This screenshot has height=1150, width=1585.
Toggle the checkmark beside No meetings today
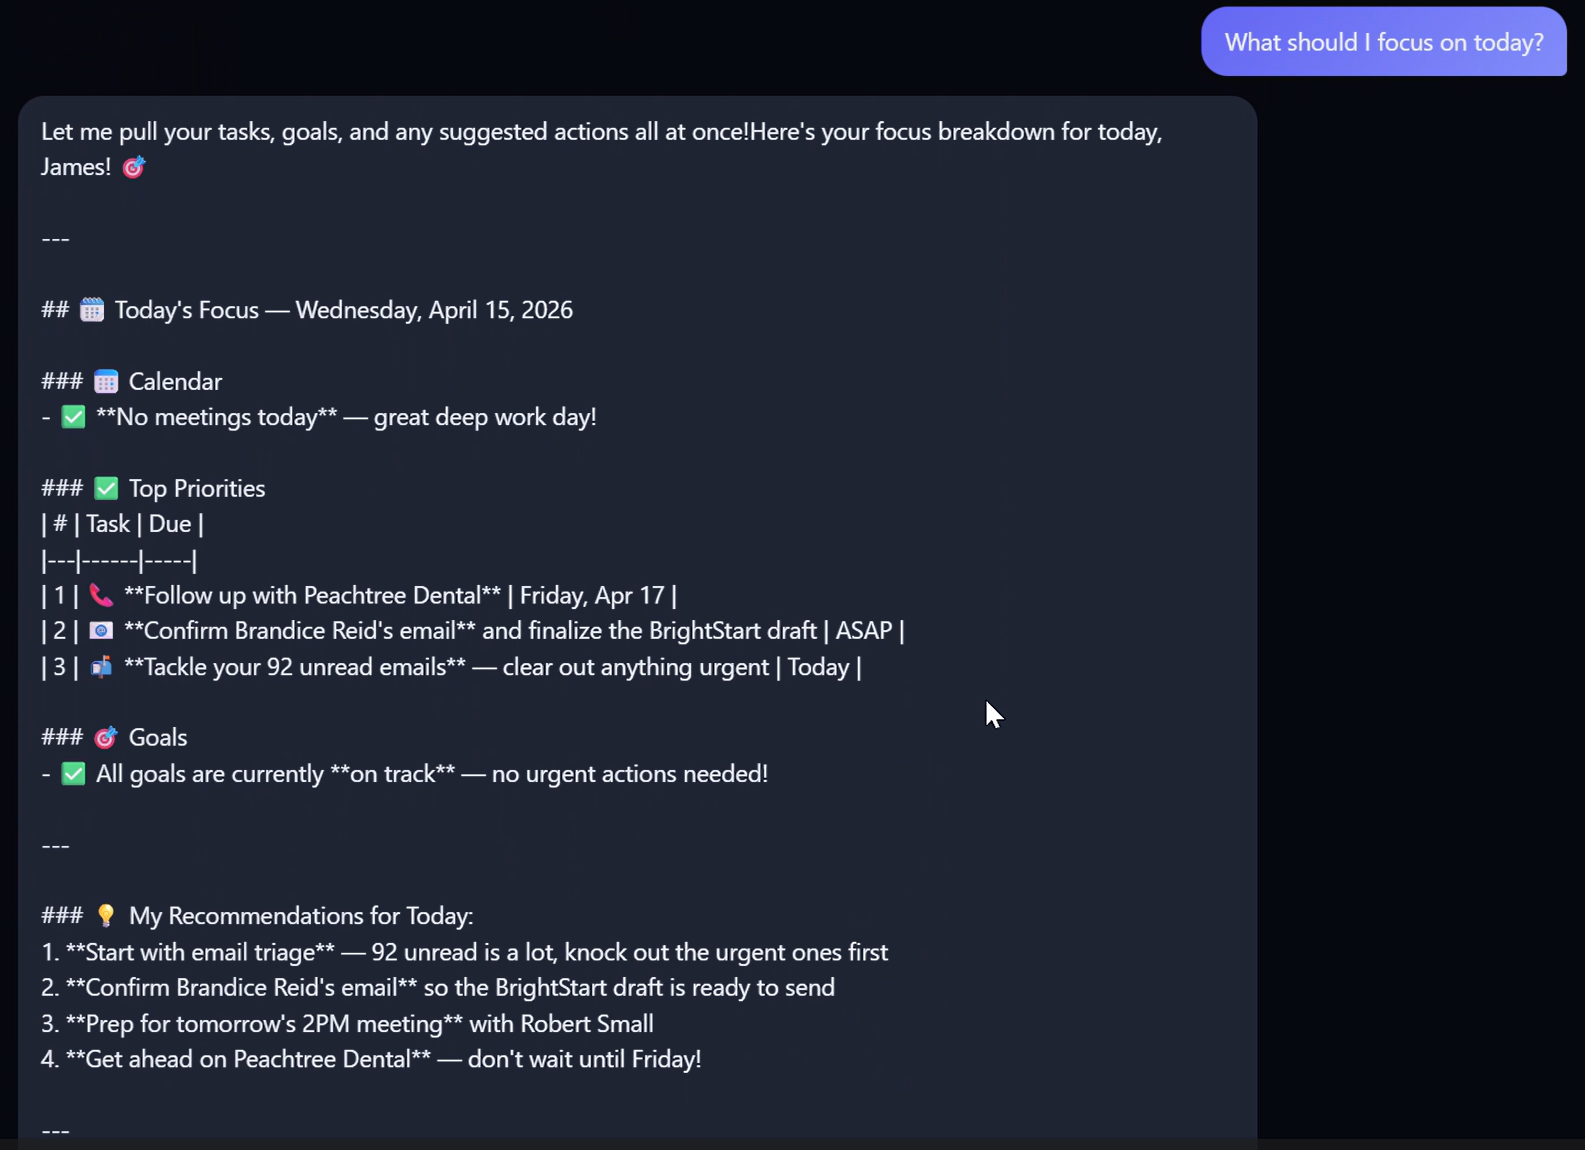pyautogui.click(x=73, y=417)
